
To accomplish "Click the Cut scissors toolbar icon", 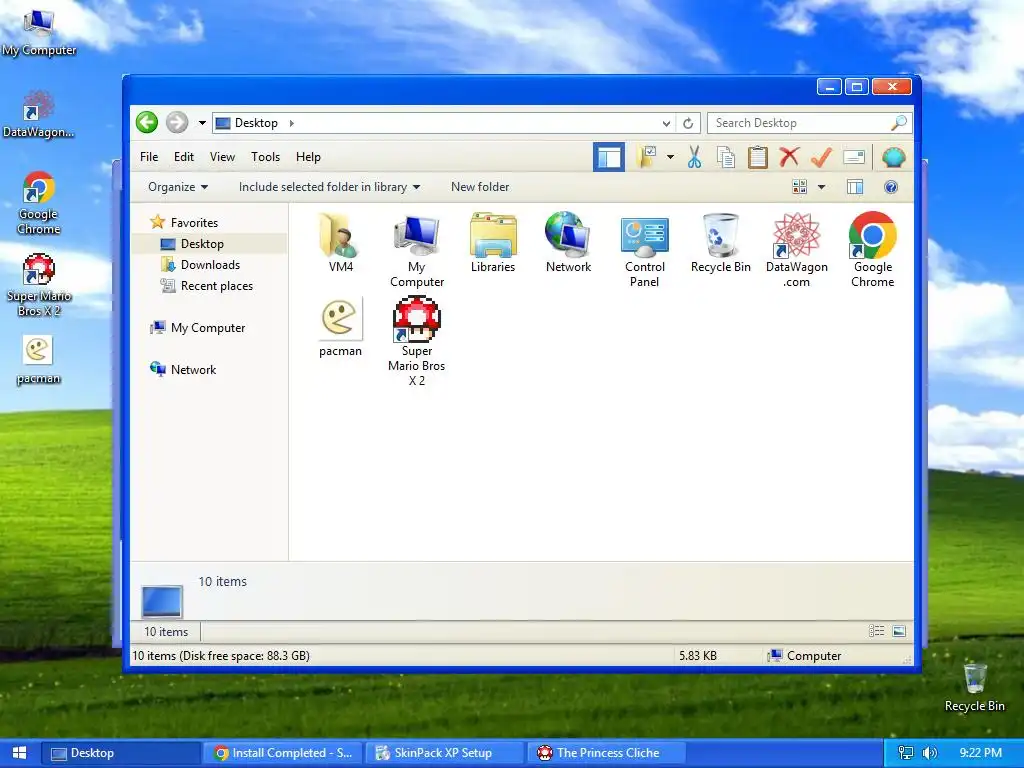I will tap(694, 157).
